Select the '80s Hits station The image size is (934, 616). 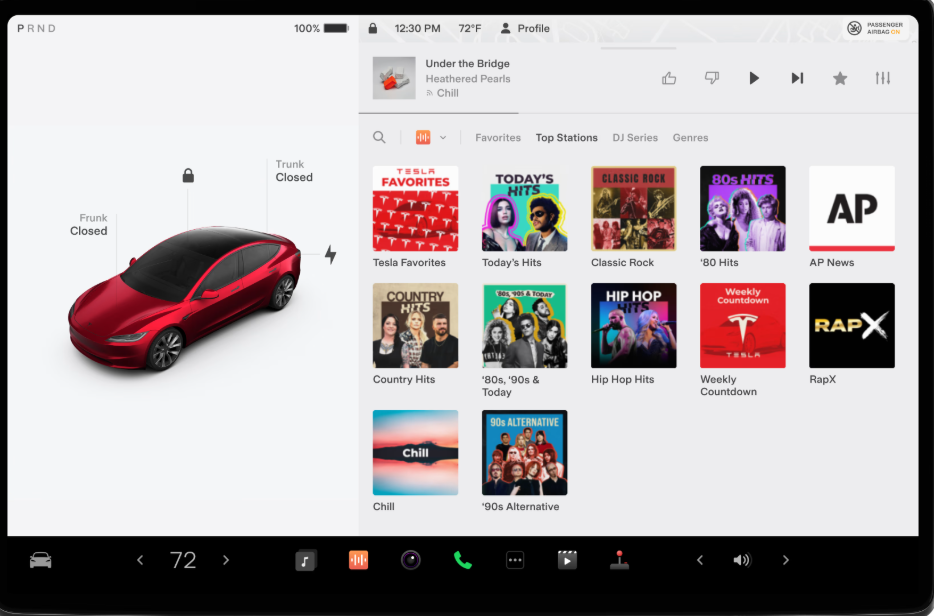[742, 208]
